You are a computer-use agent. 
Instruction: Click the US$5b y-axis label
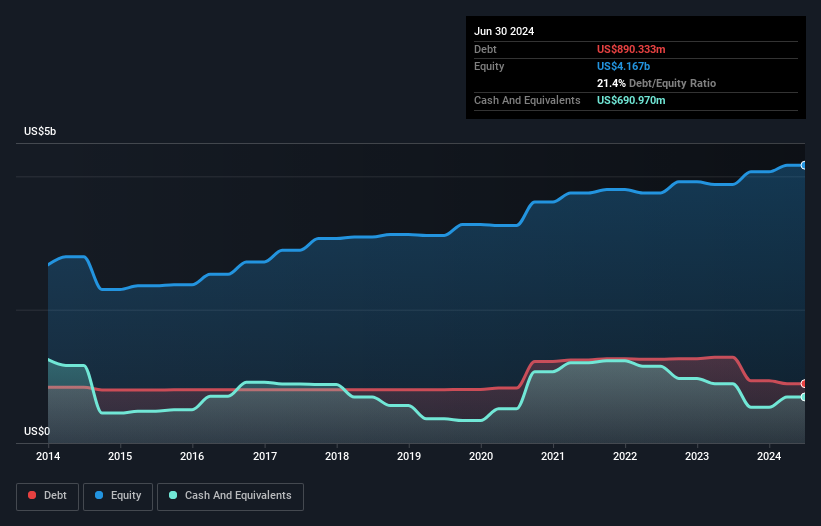(40, 131)
